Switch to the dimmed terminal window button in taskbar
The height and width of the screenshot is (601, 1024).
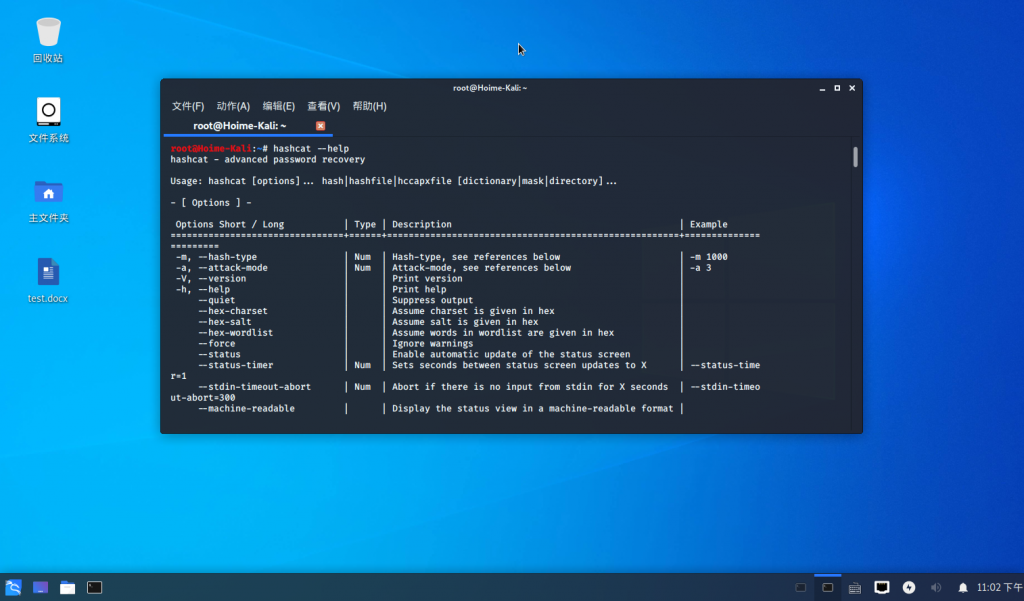[801, 587]
